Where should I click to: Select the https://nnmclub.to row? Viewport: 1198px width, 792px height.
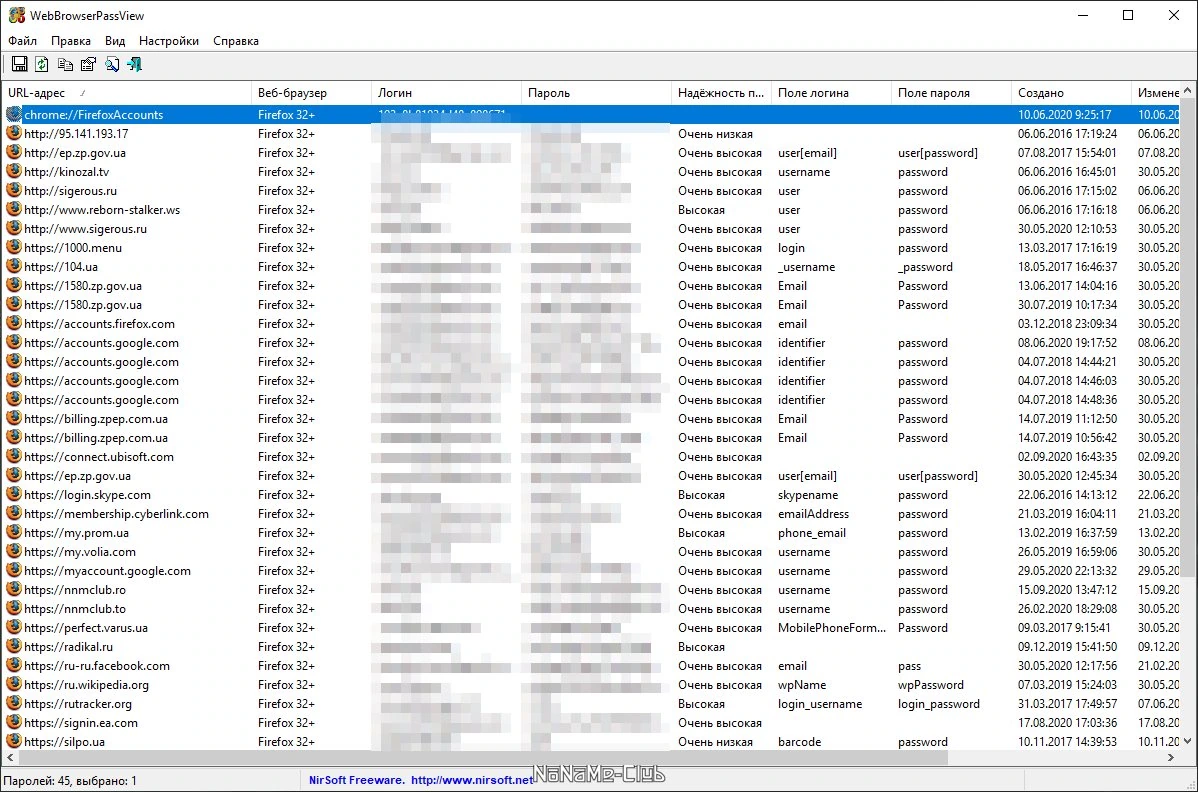[591, 609]
